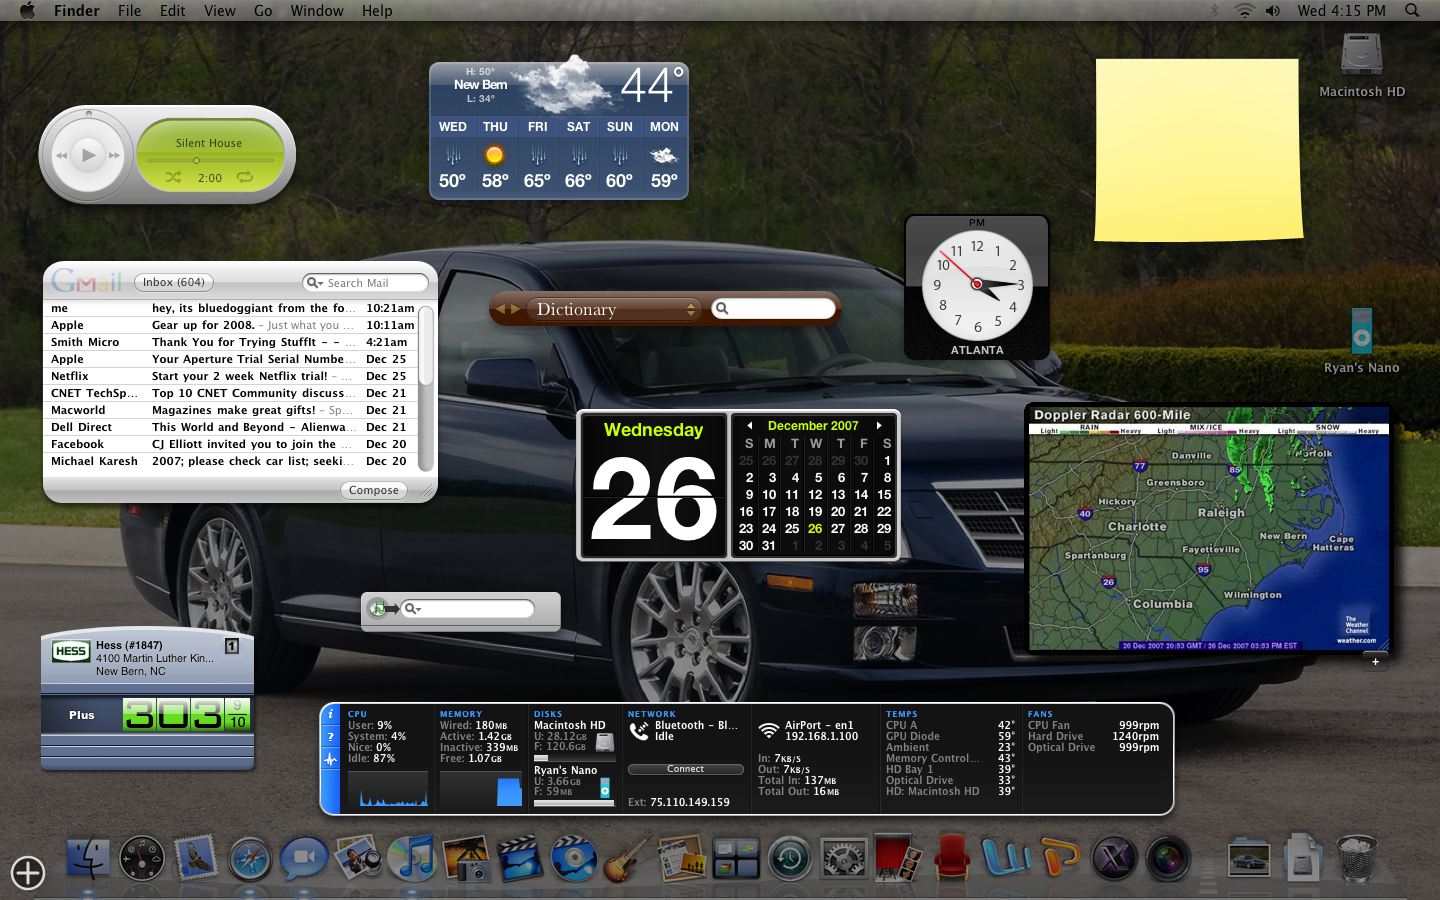The width and height of the screenshot is (1440, 900).
Task: Open System Preferences from the Dock
Action: tap(844, 858)
